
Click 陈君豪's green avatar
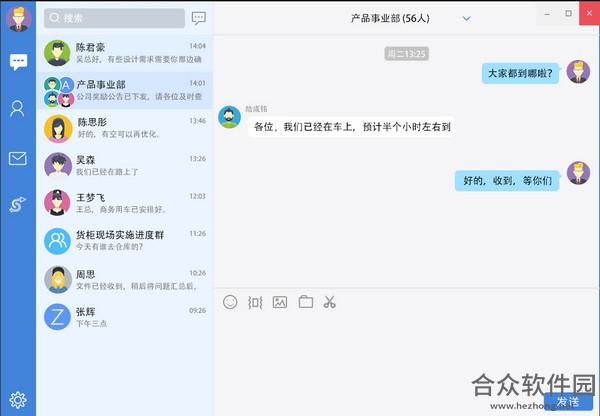(57, 53)
